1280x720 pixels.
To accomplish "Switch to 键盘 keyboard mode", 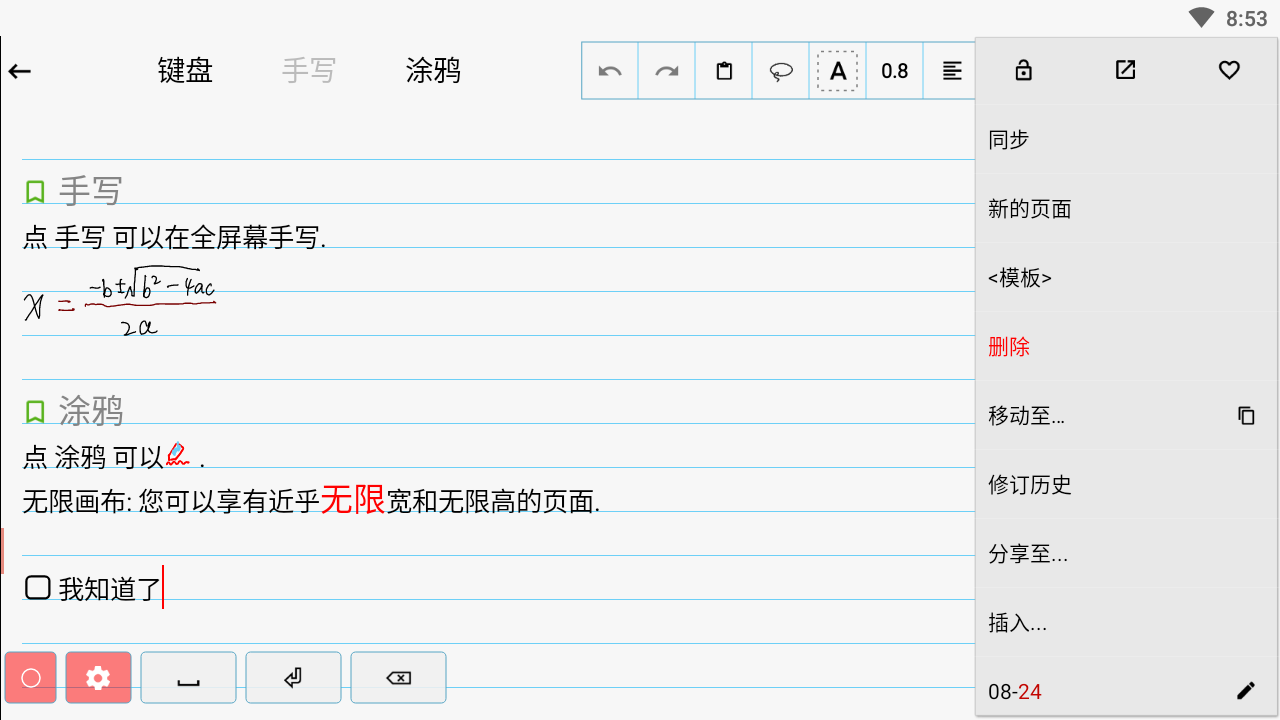I will click(x=185, y=70).
